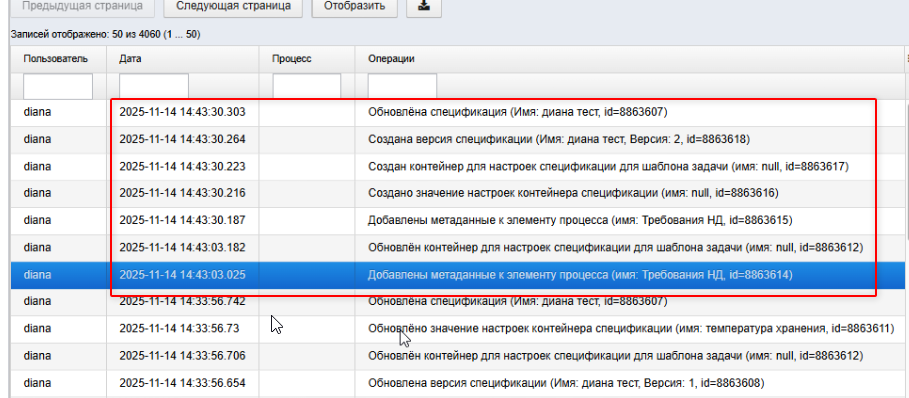Select date cell 2025-11-14 14:33:56.706
The height and width of the screenshot is (398, 909).
pos(182,356)
